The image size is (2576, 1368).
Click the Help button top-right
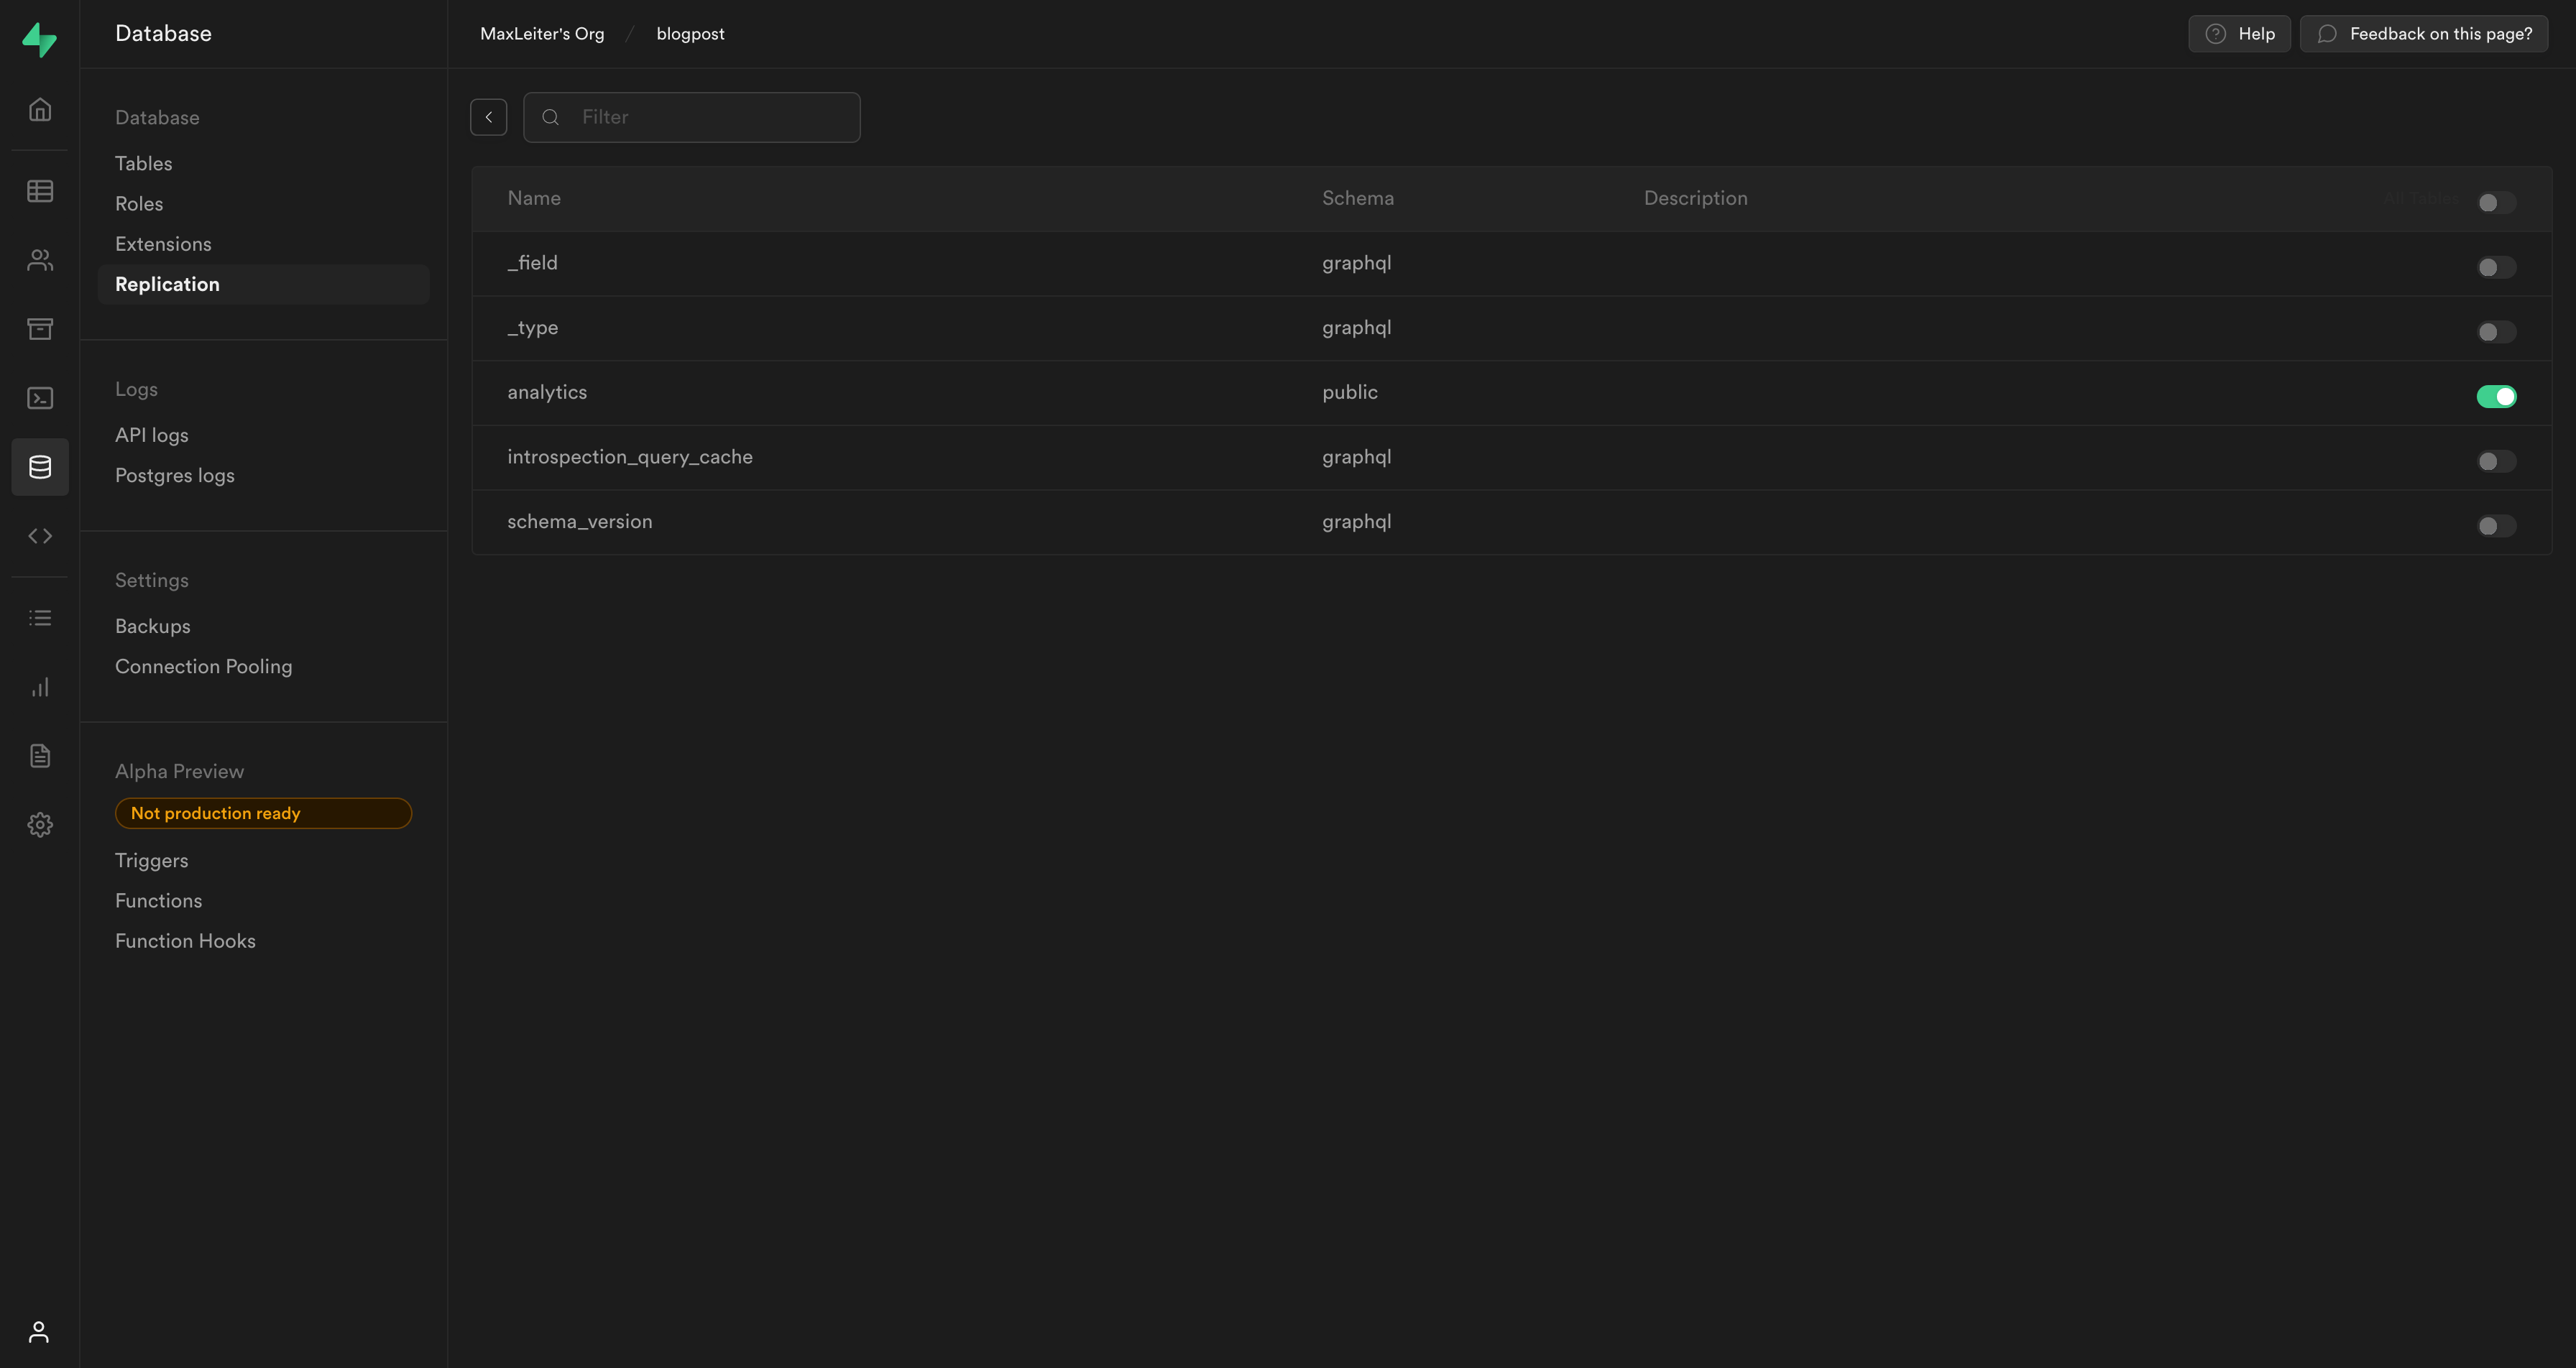[x=2239, y=34]
